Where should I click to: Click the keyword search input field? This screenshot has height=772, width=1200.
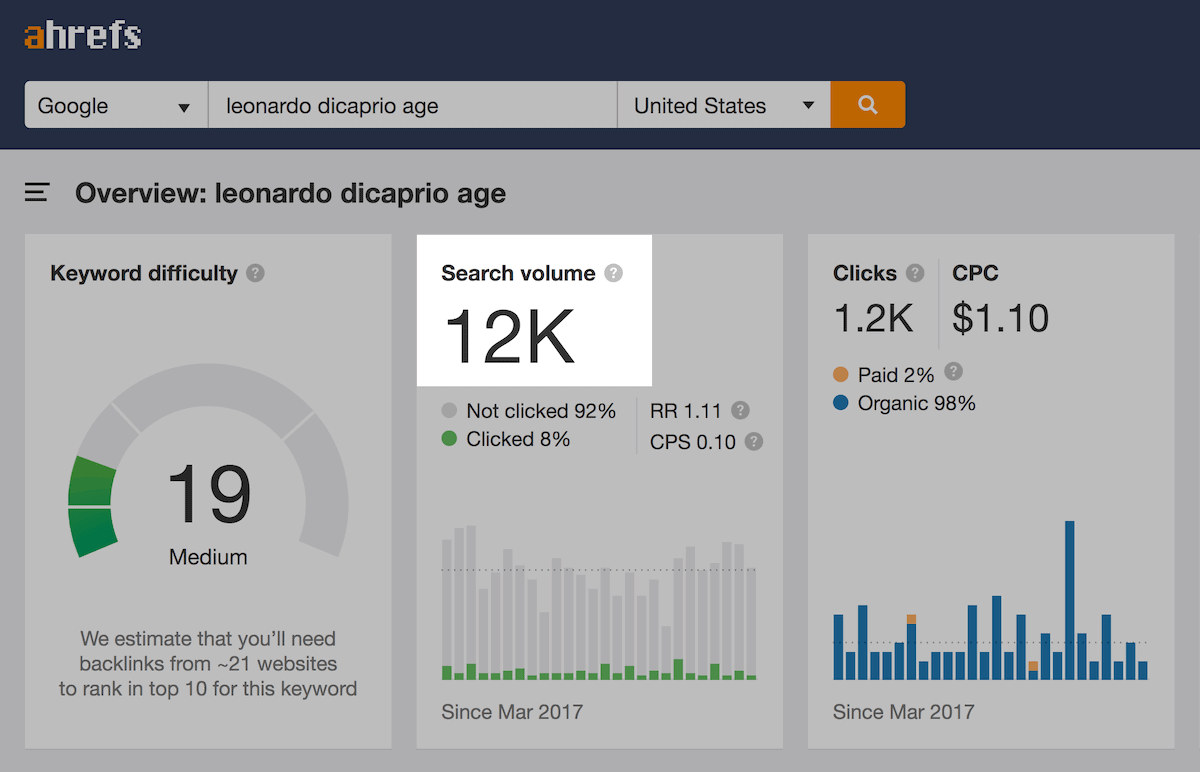(413, 105)
